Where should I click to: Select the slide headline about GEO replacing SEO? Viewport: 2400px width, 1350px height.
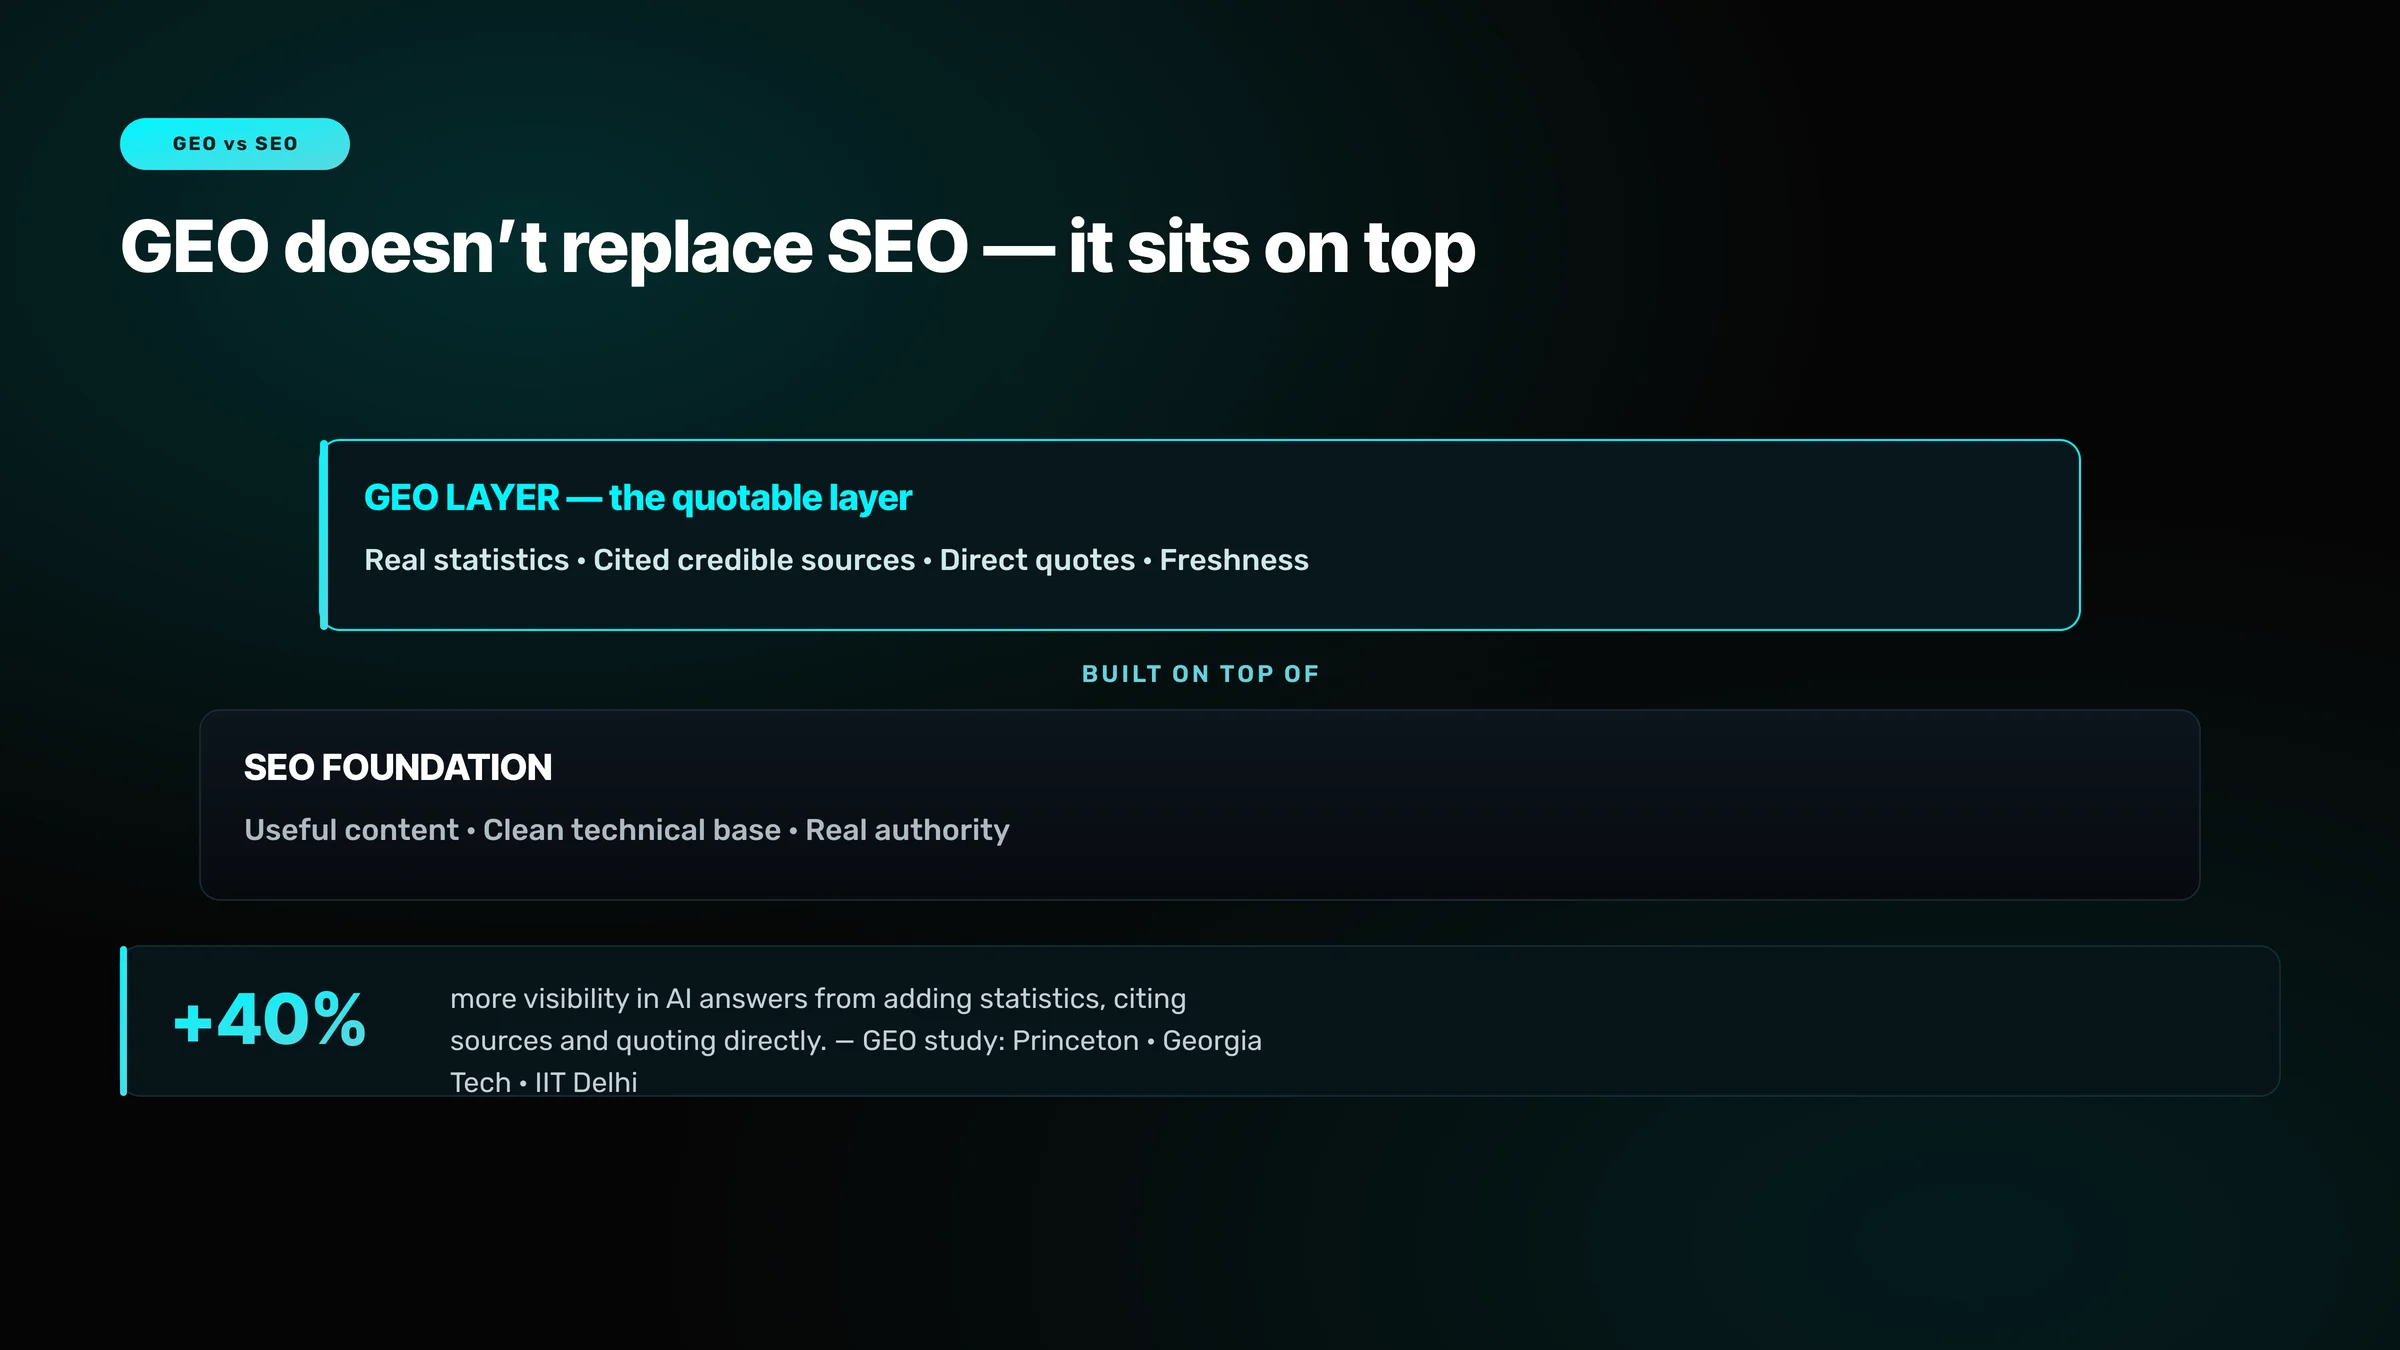(798, 247)
